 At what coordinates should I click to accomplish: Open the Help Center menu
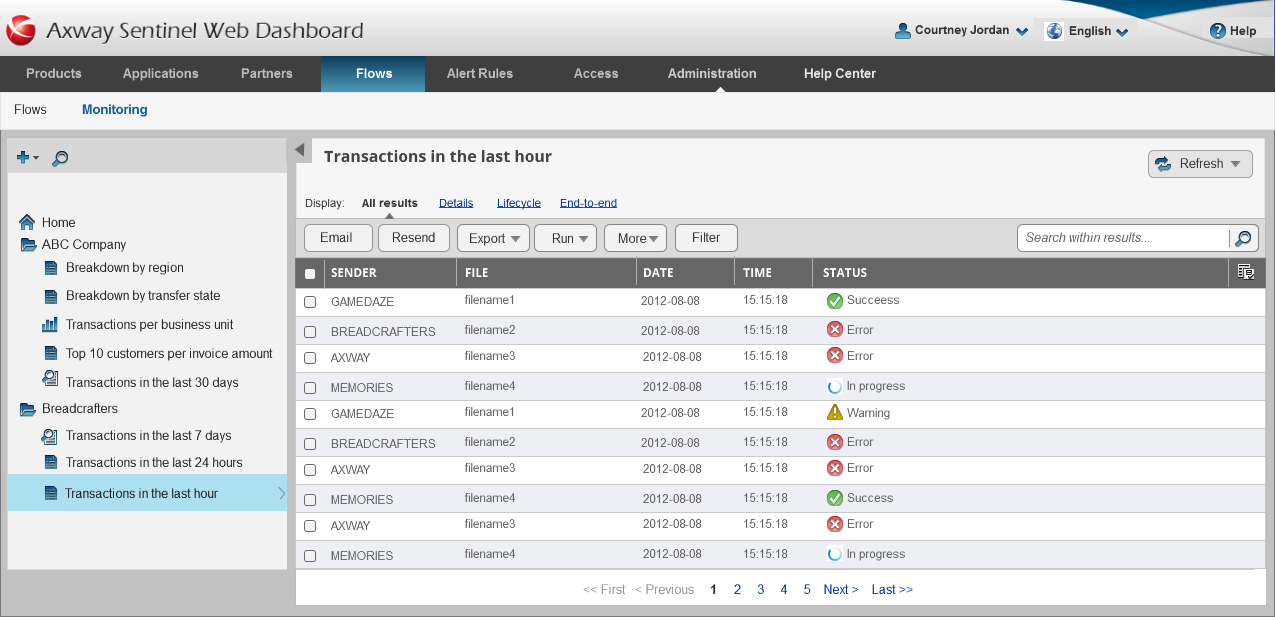840,74
